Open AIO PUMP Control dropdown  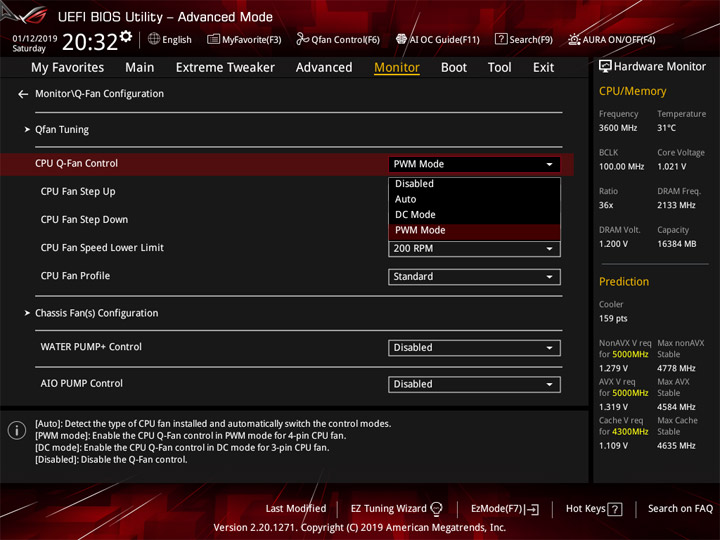tap(474, 384)
